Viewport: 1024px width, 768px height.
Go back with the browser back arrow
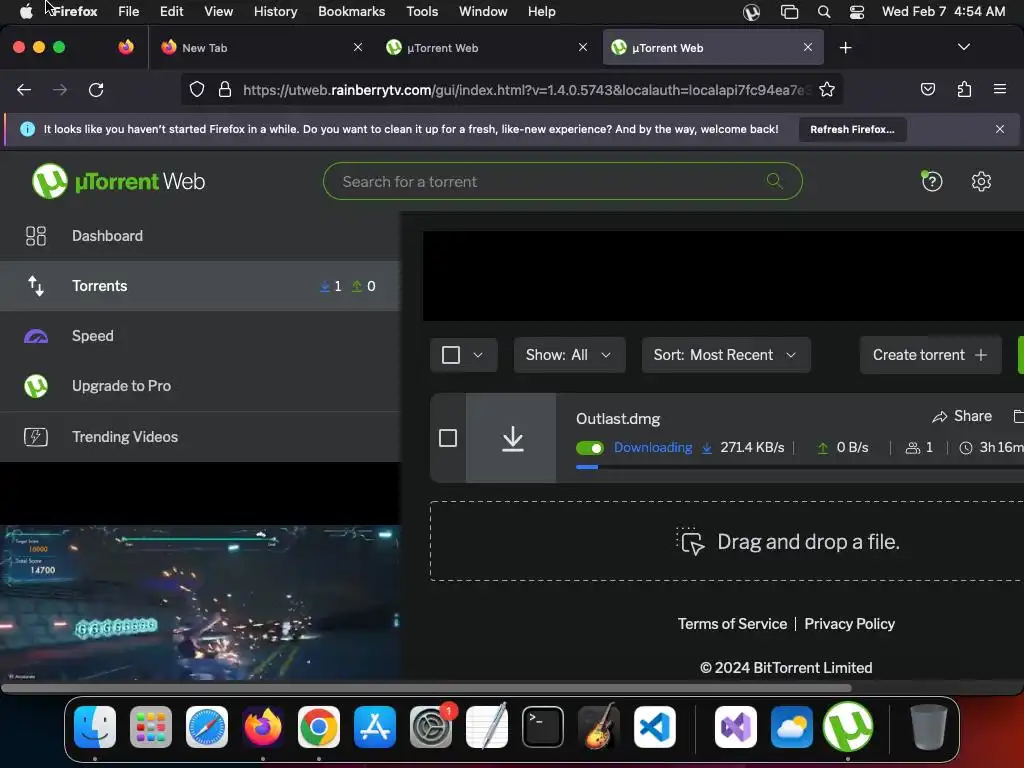click(x=24, y=89)
